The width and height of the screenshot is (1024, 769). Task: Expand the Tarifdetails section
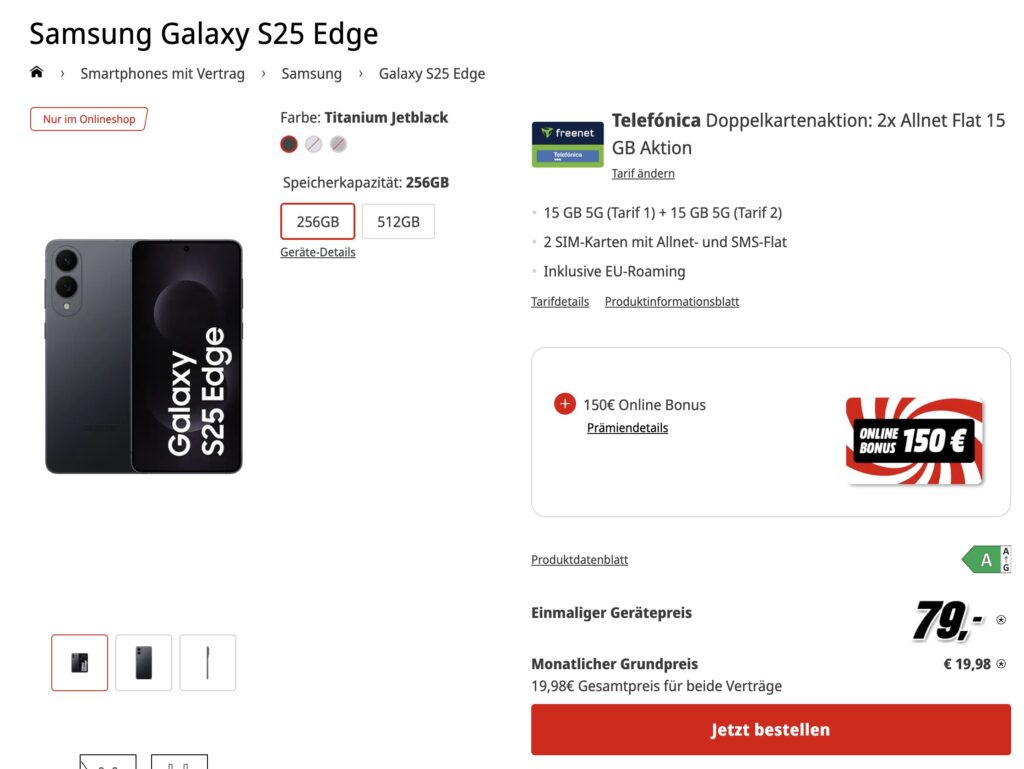(560, 301)
